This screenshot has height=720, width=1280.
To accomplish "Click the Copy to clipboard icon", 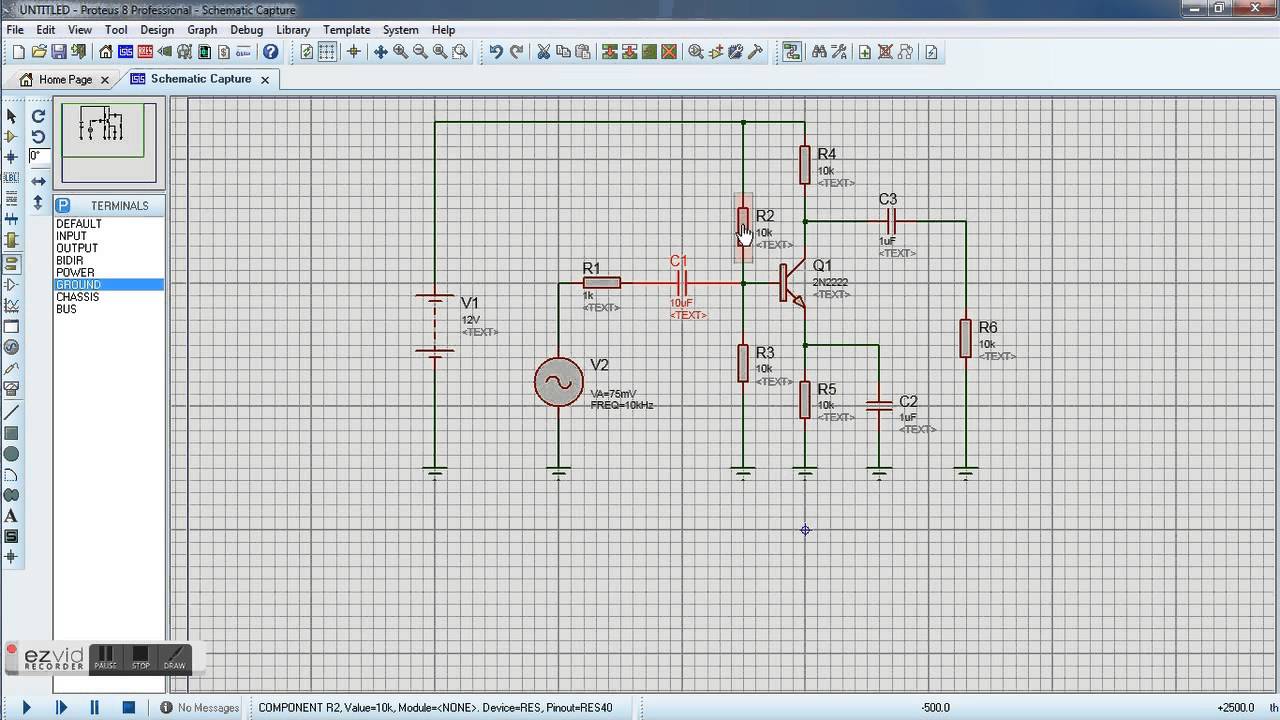I will [x=563, y=52].
